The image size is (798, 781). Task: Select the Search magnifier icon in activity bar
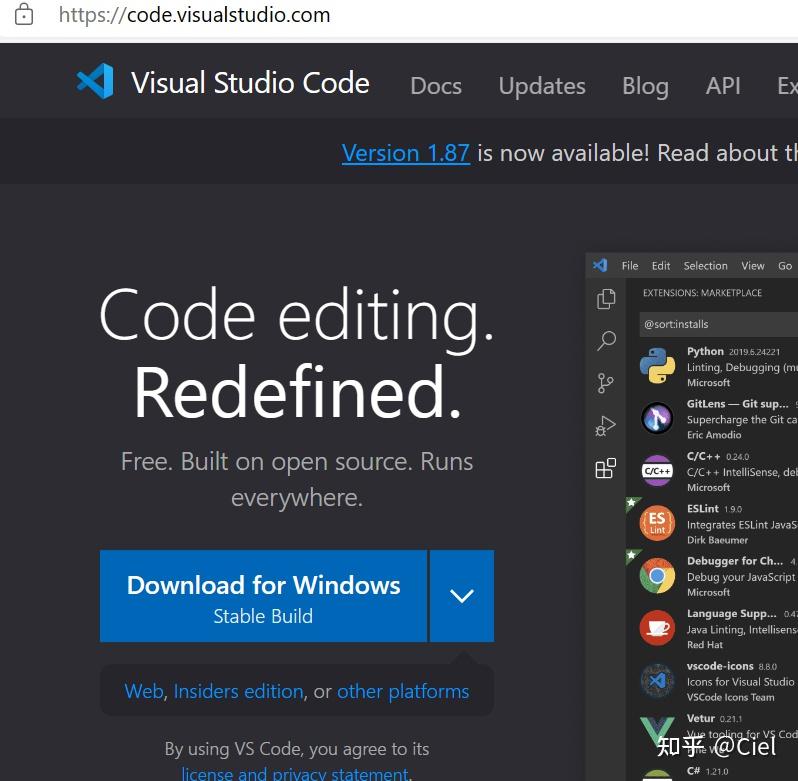click(x=606, y=341)
